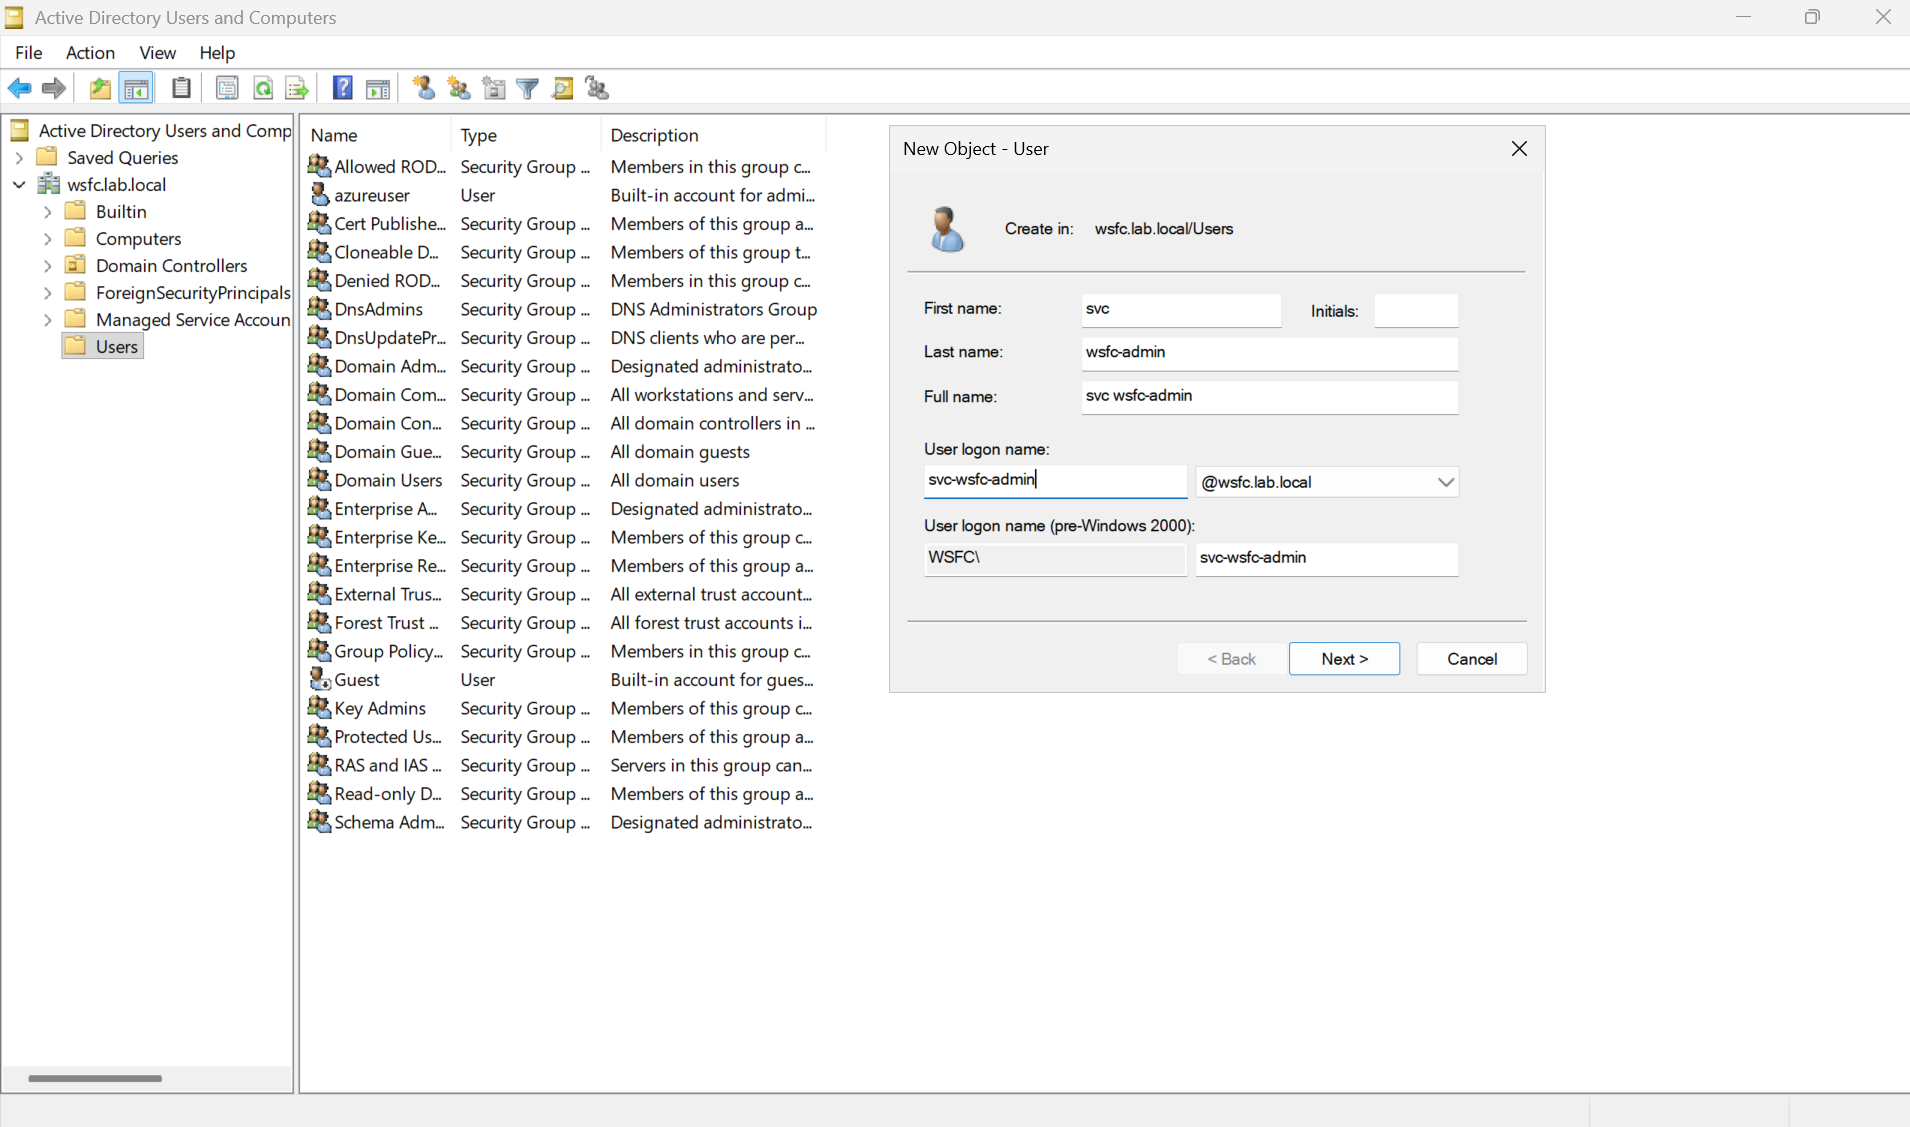Select the "DnsUpdatePr..." list entry name

coord(390,337)
